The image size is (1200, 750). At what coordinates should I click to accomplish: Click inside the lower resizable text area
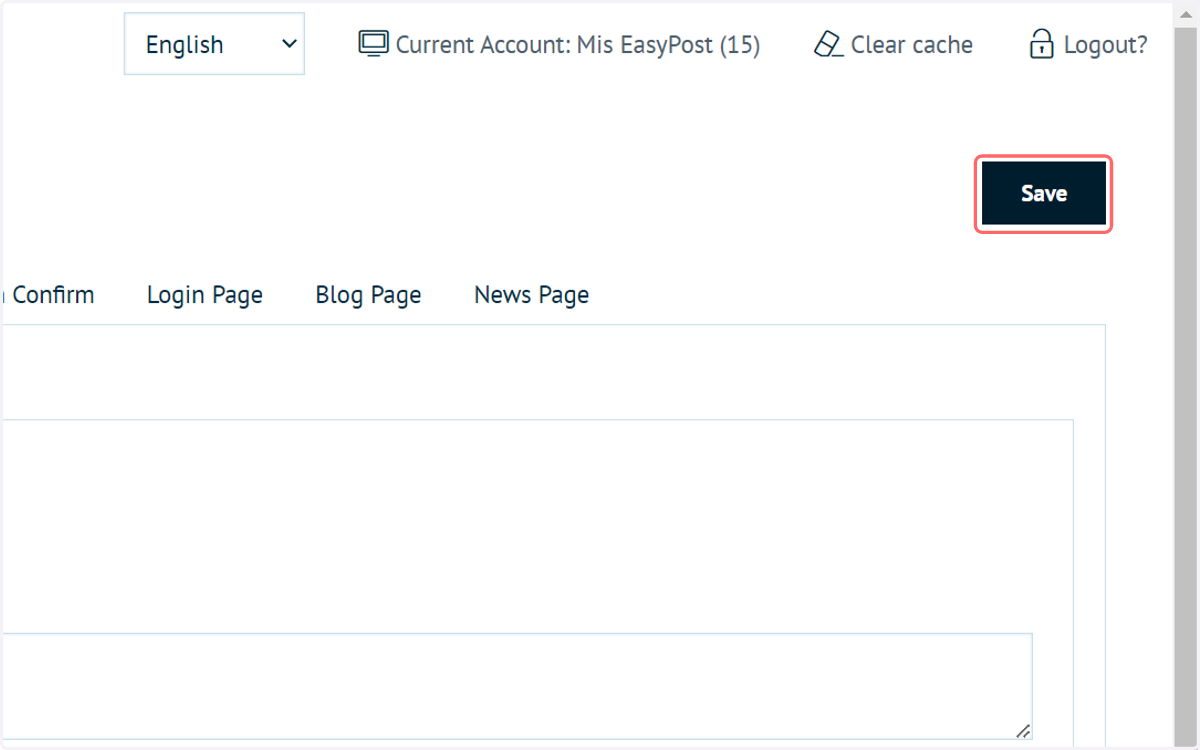[x=516, y=686]
